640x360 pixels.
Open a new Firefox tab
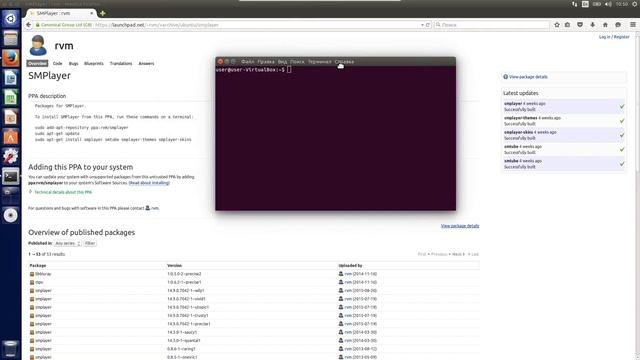click(x=103, y=13)
